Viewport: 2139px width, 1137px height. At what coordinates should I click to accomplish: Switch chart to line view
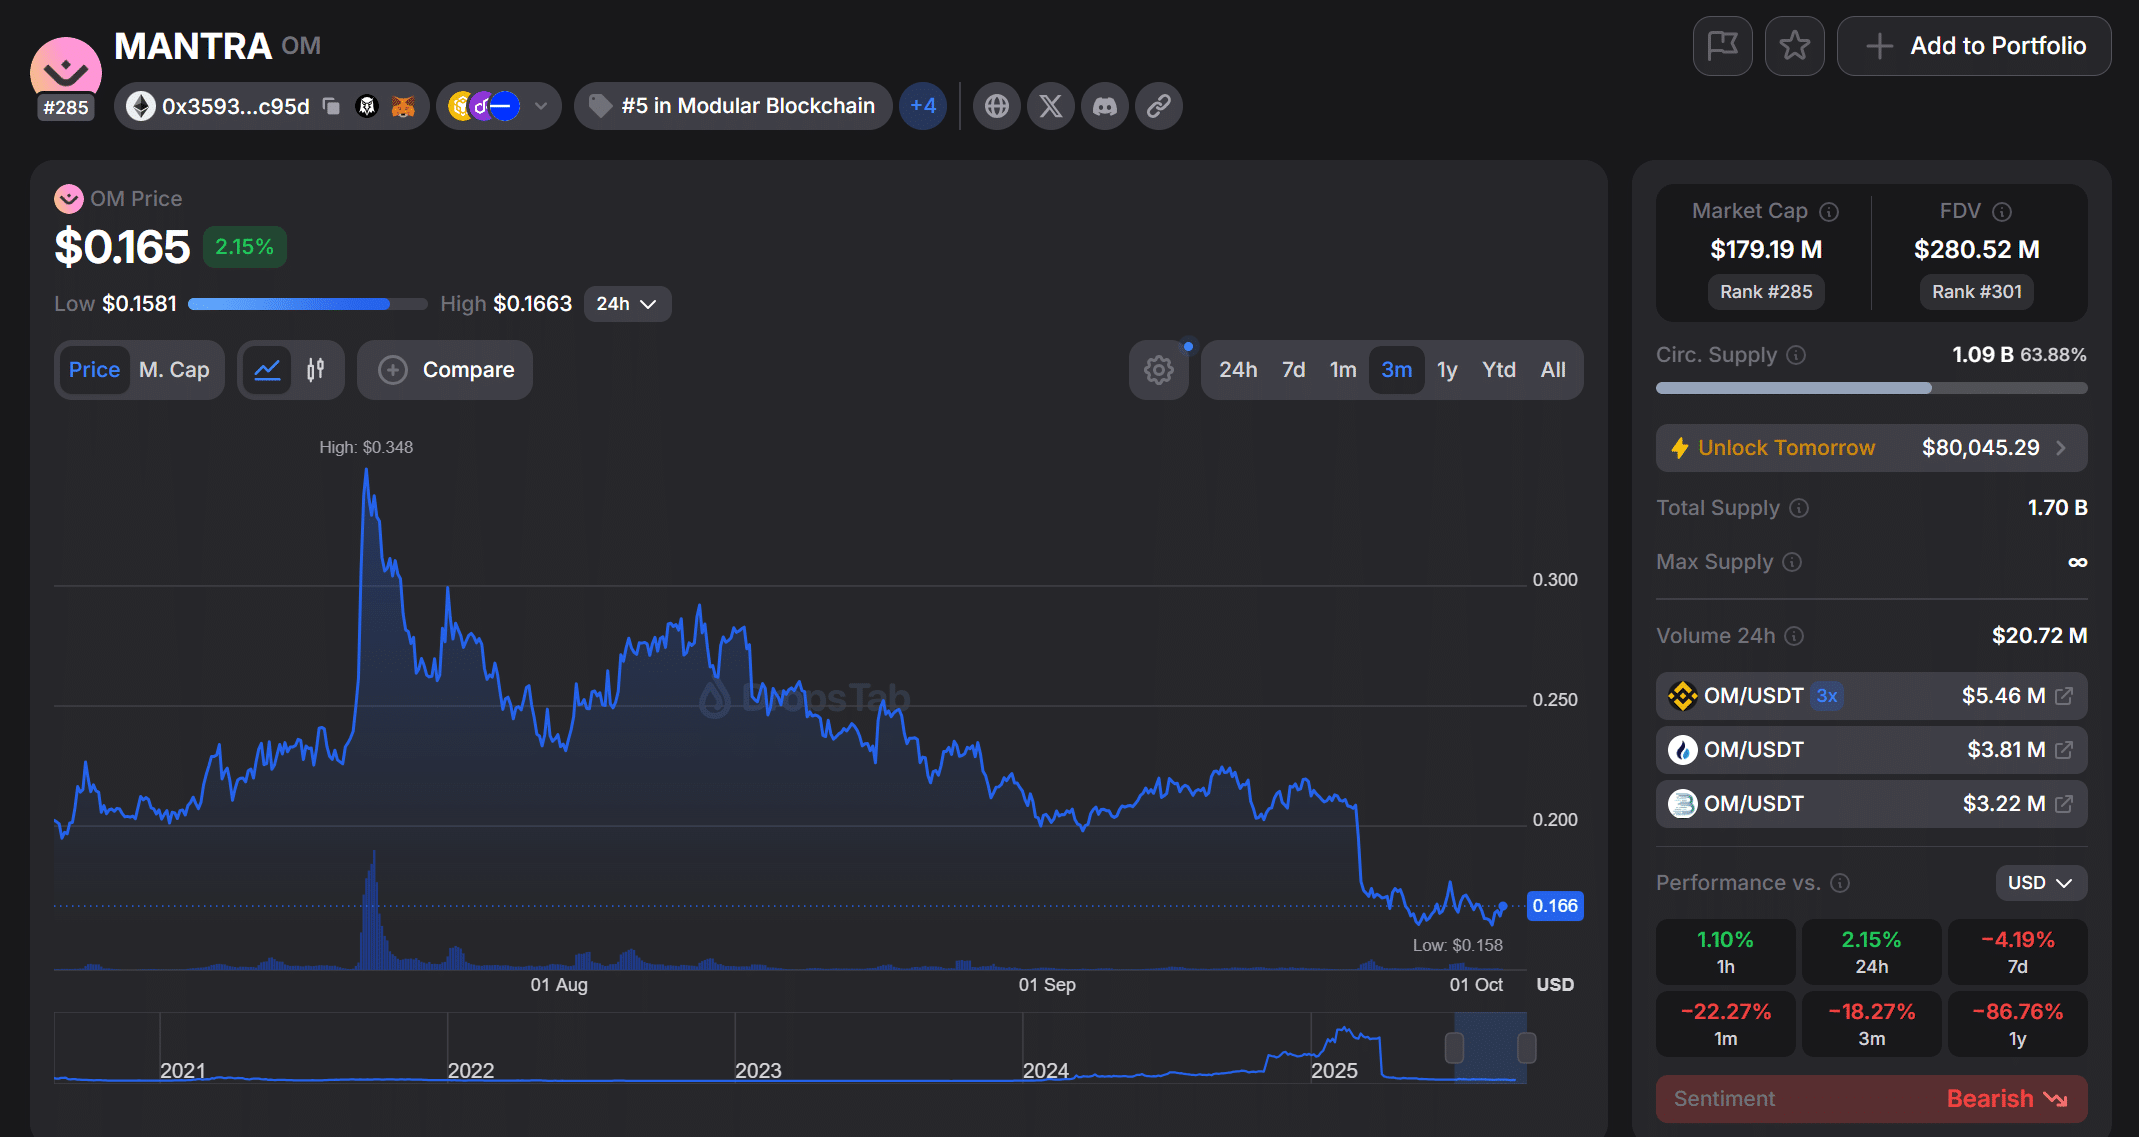(x=267, y=370)
